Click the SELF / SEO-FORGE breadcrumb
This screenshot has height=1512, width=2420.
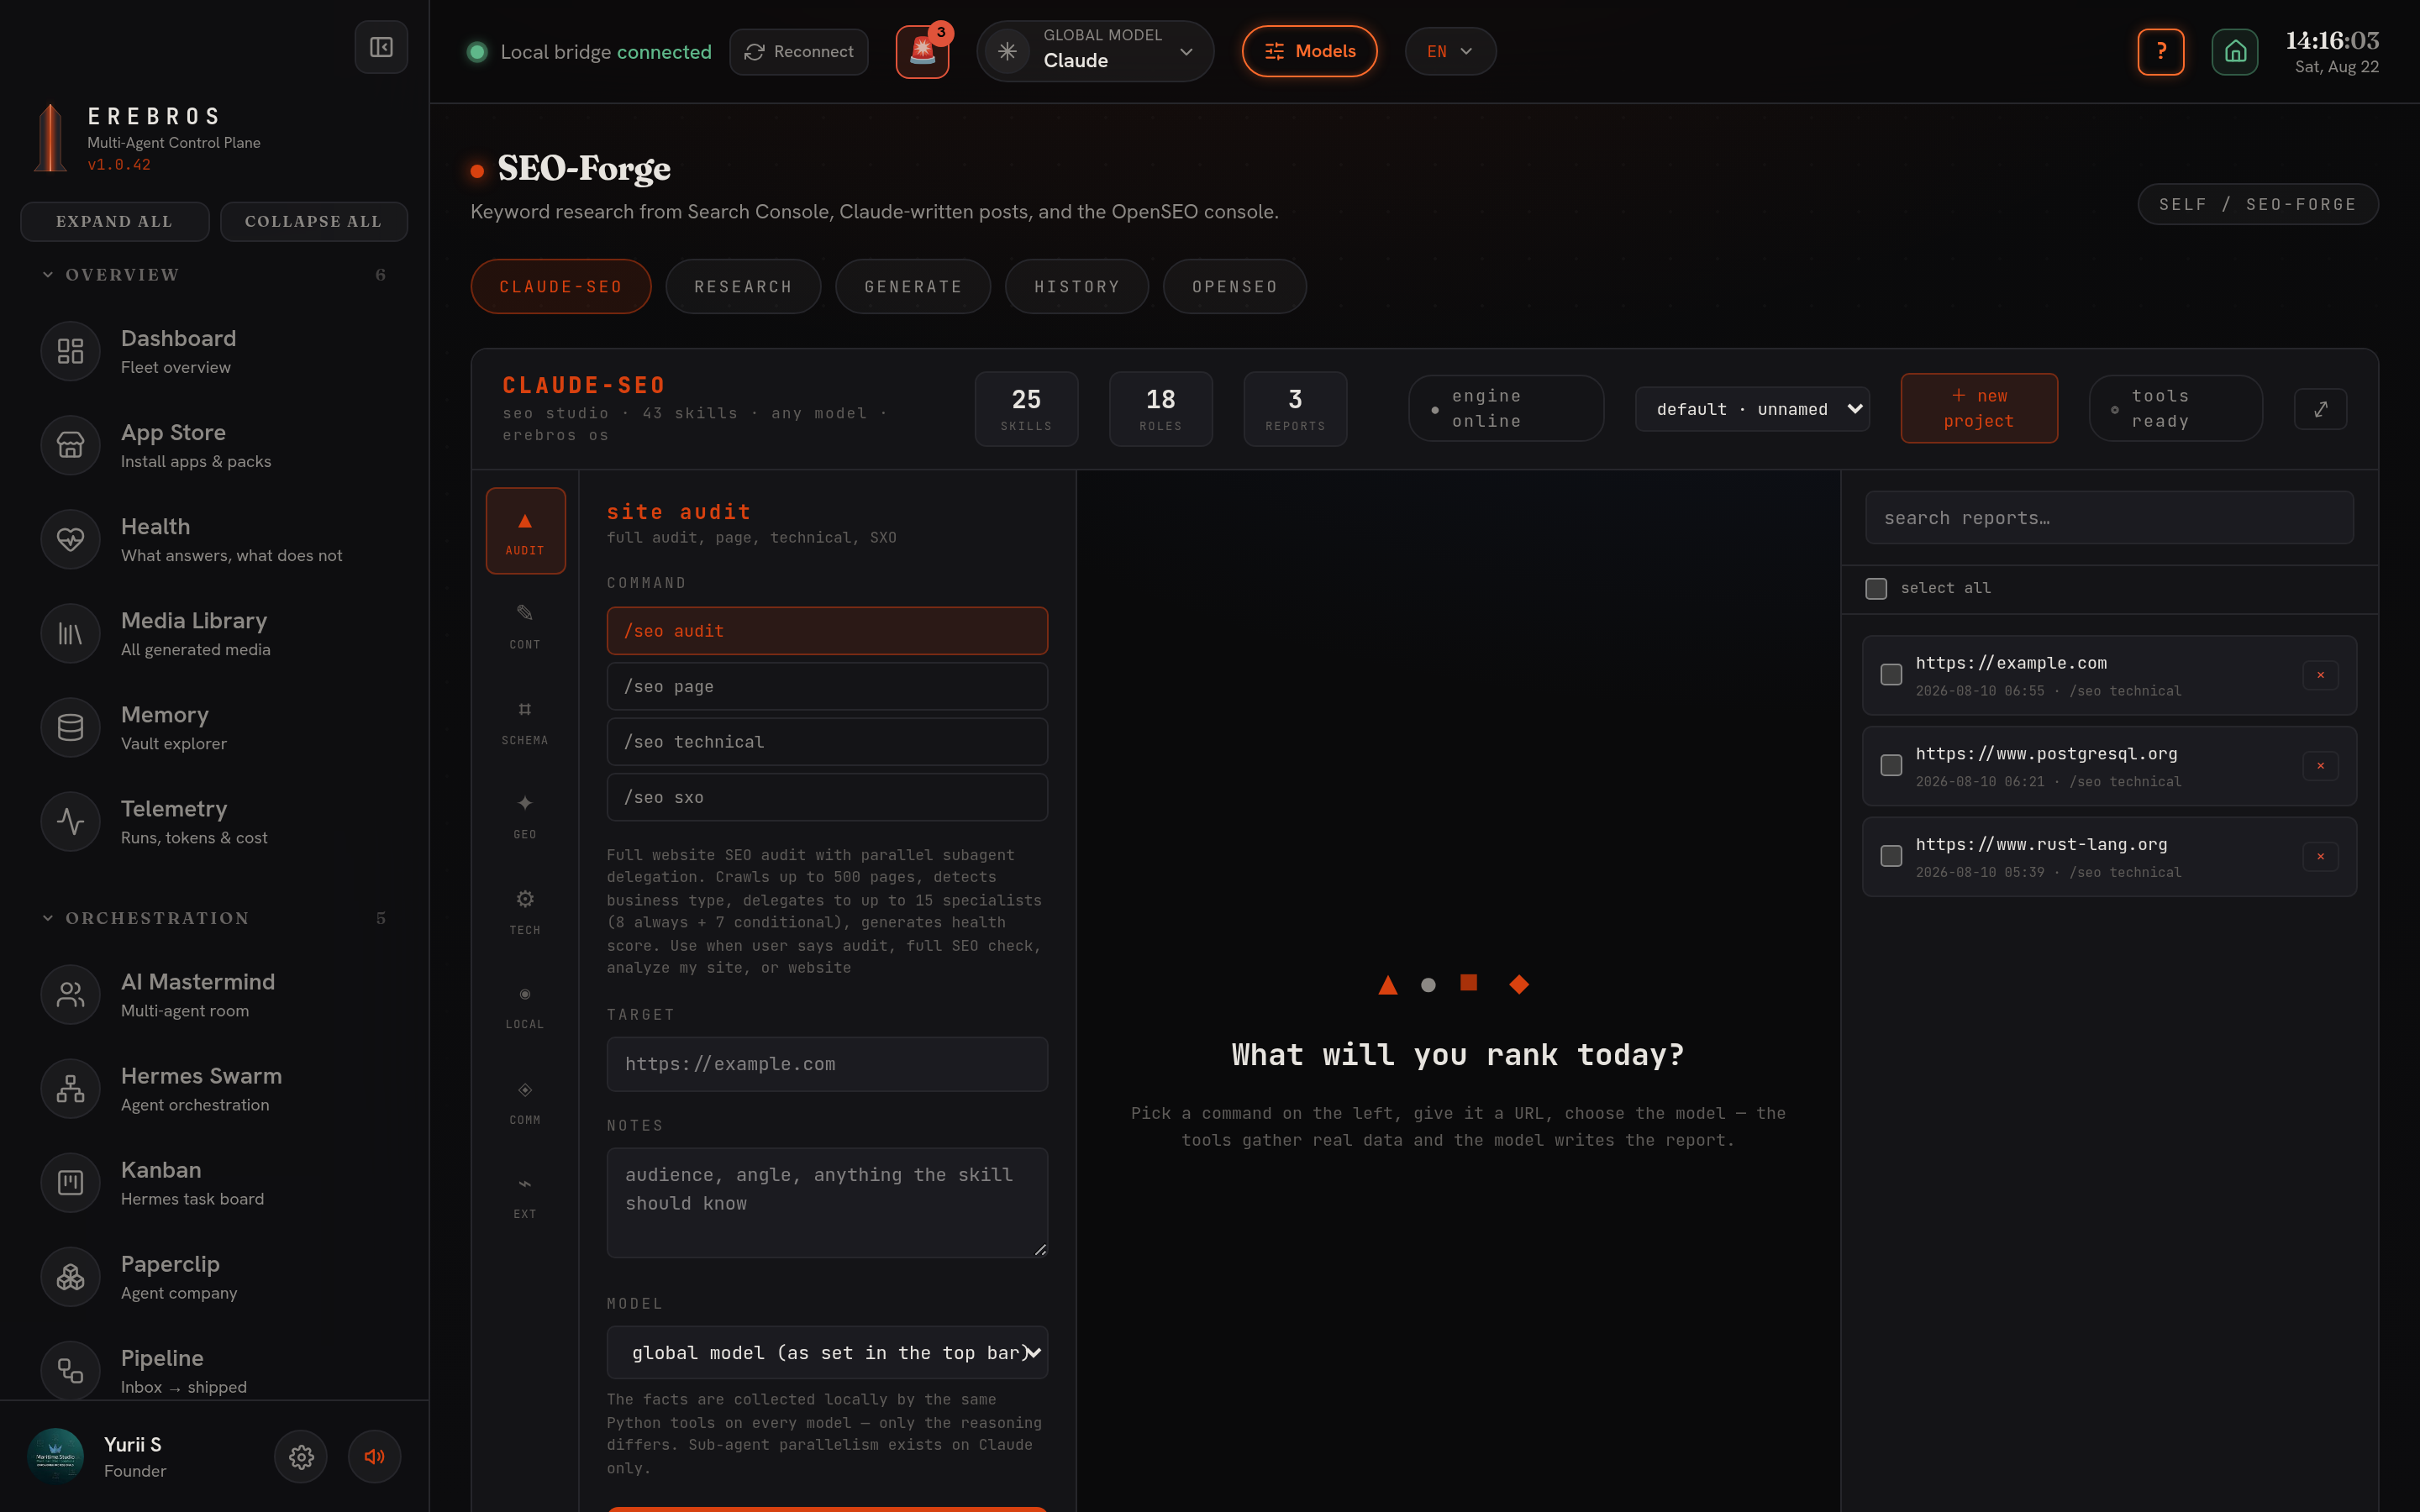tap(2257, 204)
